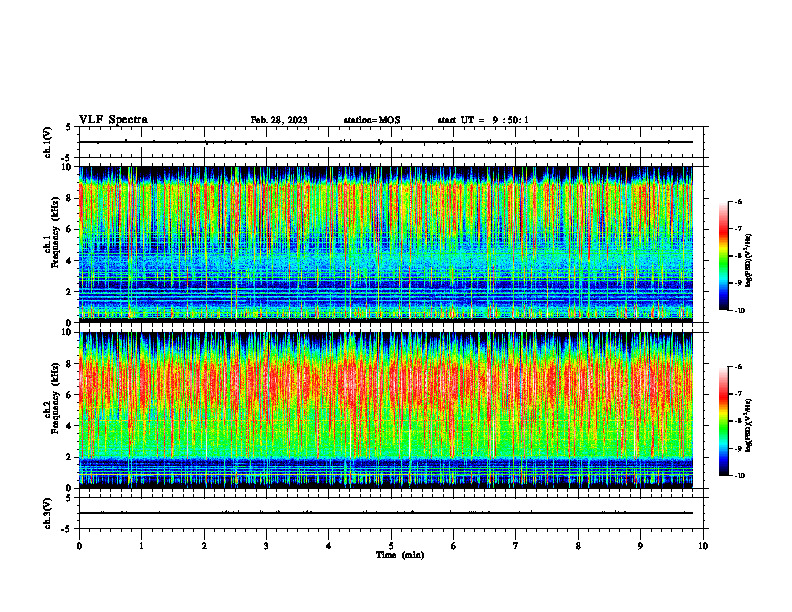Click the ch.2 spectrogram panel

[x=385, y=410]
